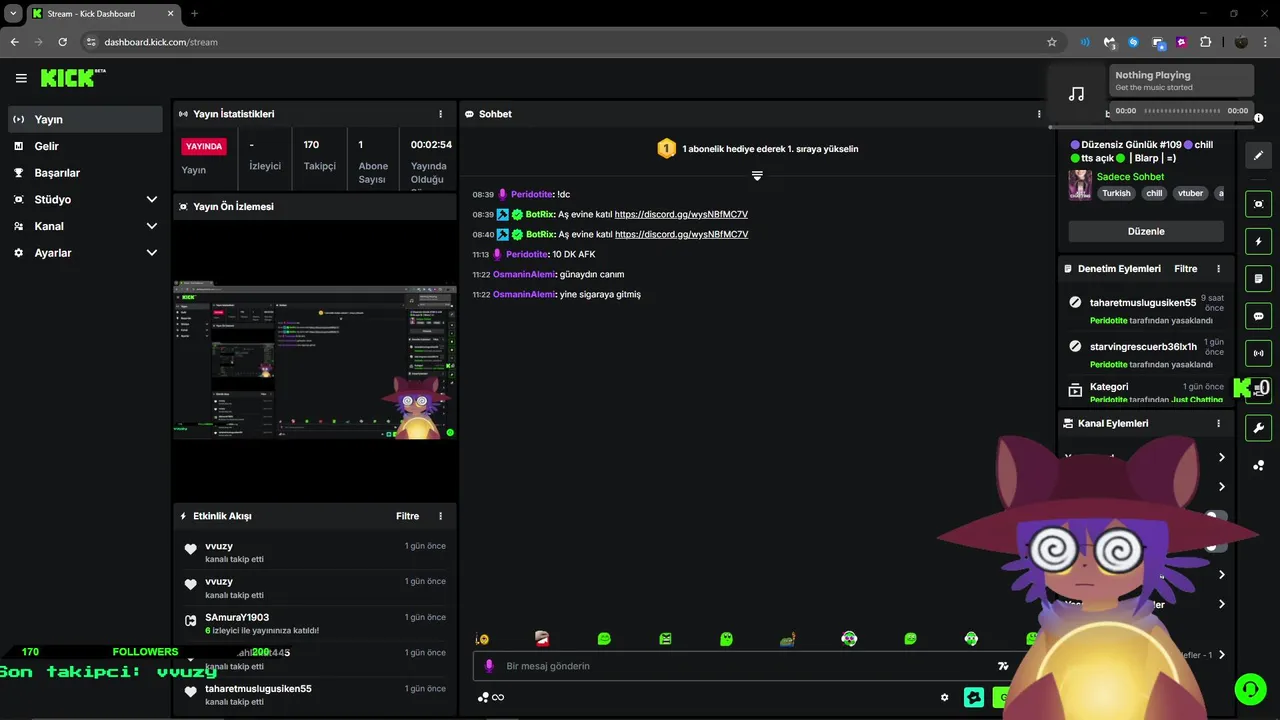Open the Kanal Eylemleri three-dot menu
This screenshot has height=720, width=1280.
tap(1218, 423)
